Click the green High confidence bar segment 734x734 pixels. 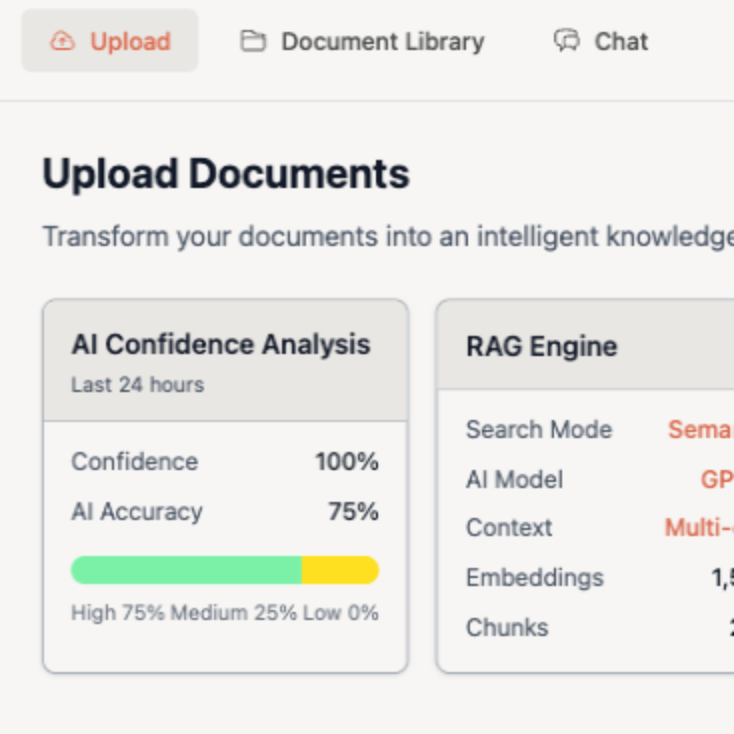(186, 570)
